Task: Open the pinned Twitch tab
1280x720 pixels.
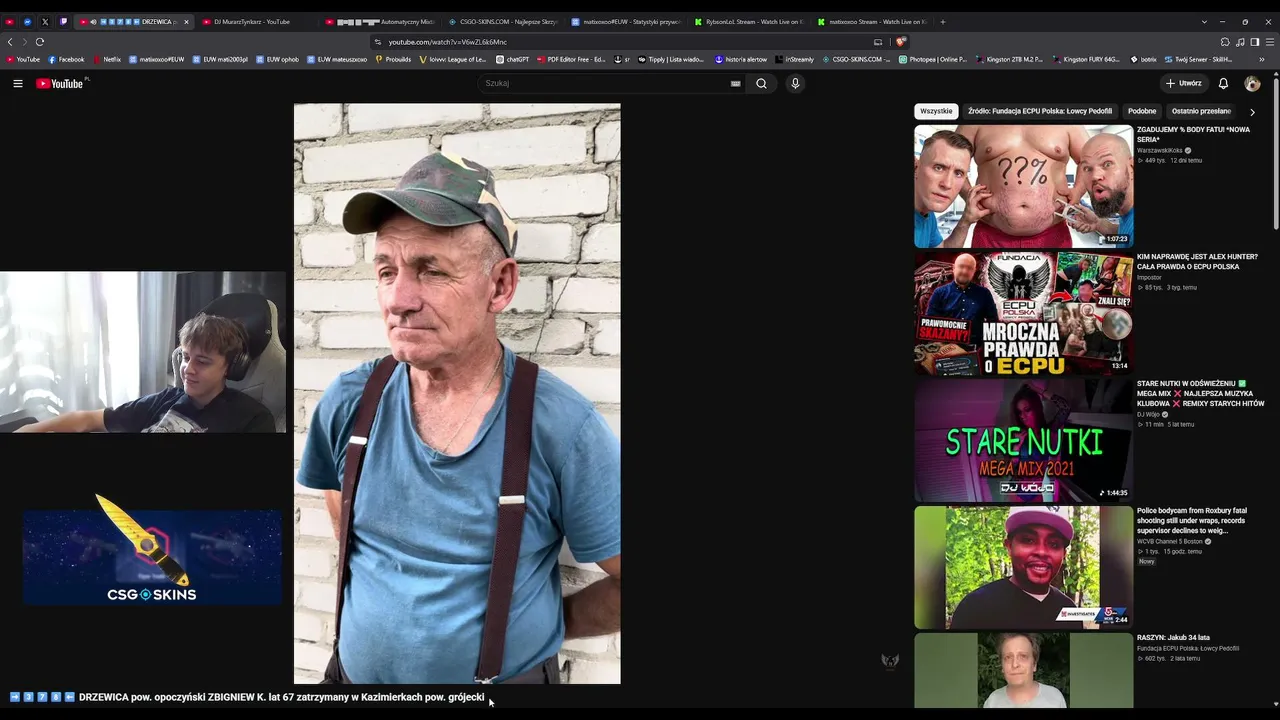Action: (x=63, y=22)
